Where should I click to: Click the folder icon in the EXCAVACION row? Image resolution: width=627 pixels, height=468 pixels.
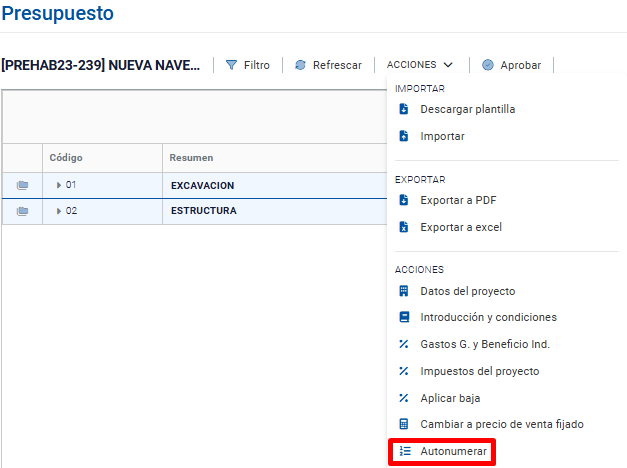pyautogui.click(x=22, y=185)
